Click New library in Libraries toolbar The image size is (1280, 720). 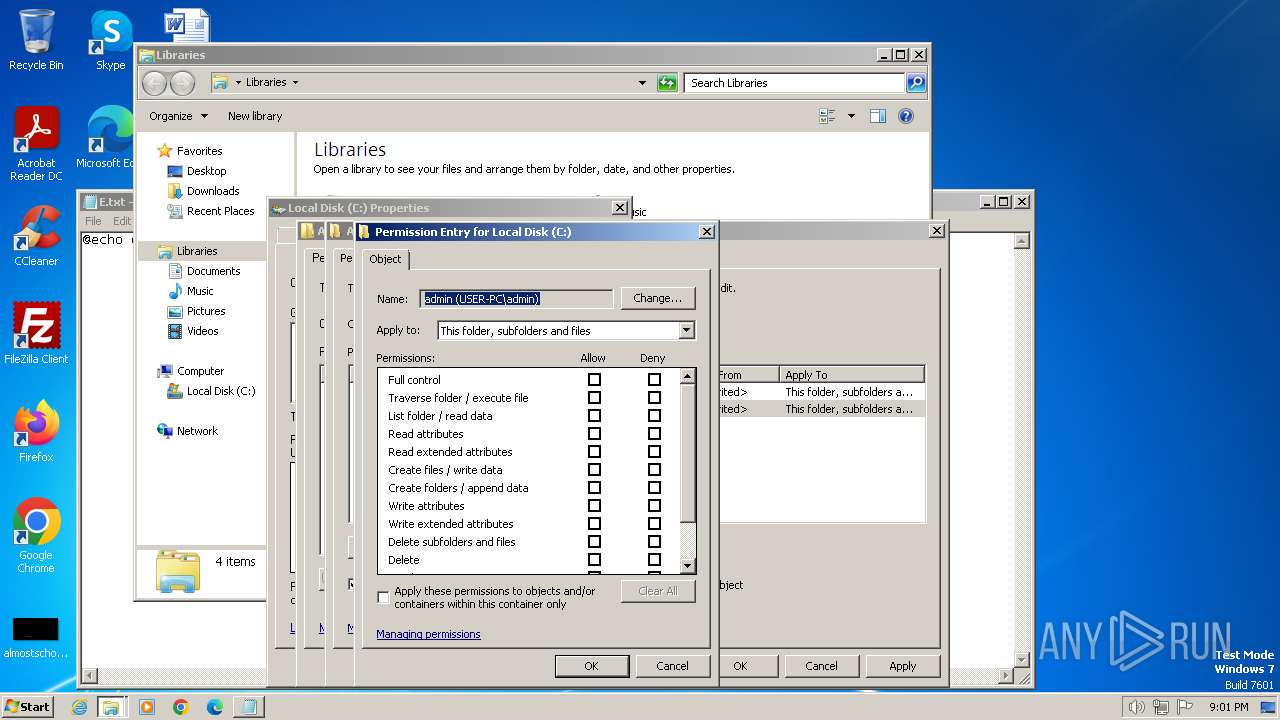(x=255, y=116)
